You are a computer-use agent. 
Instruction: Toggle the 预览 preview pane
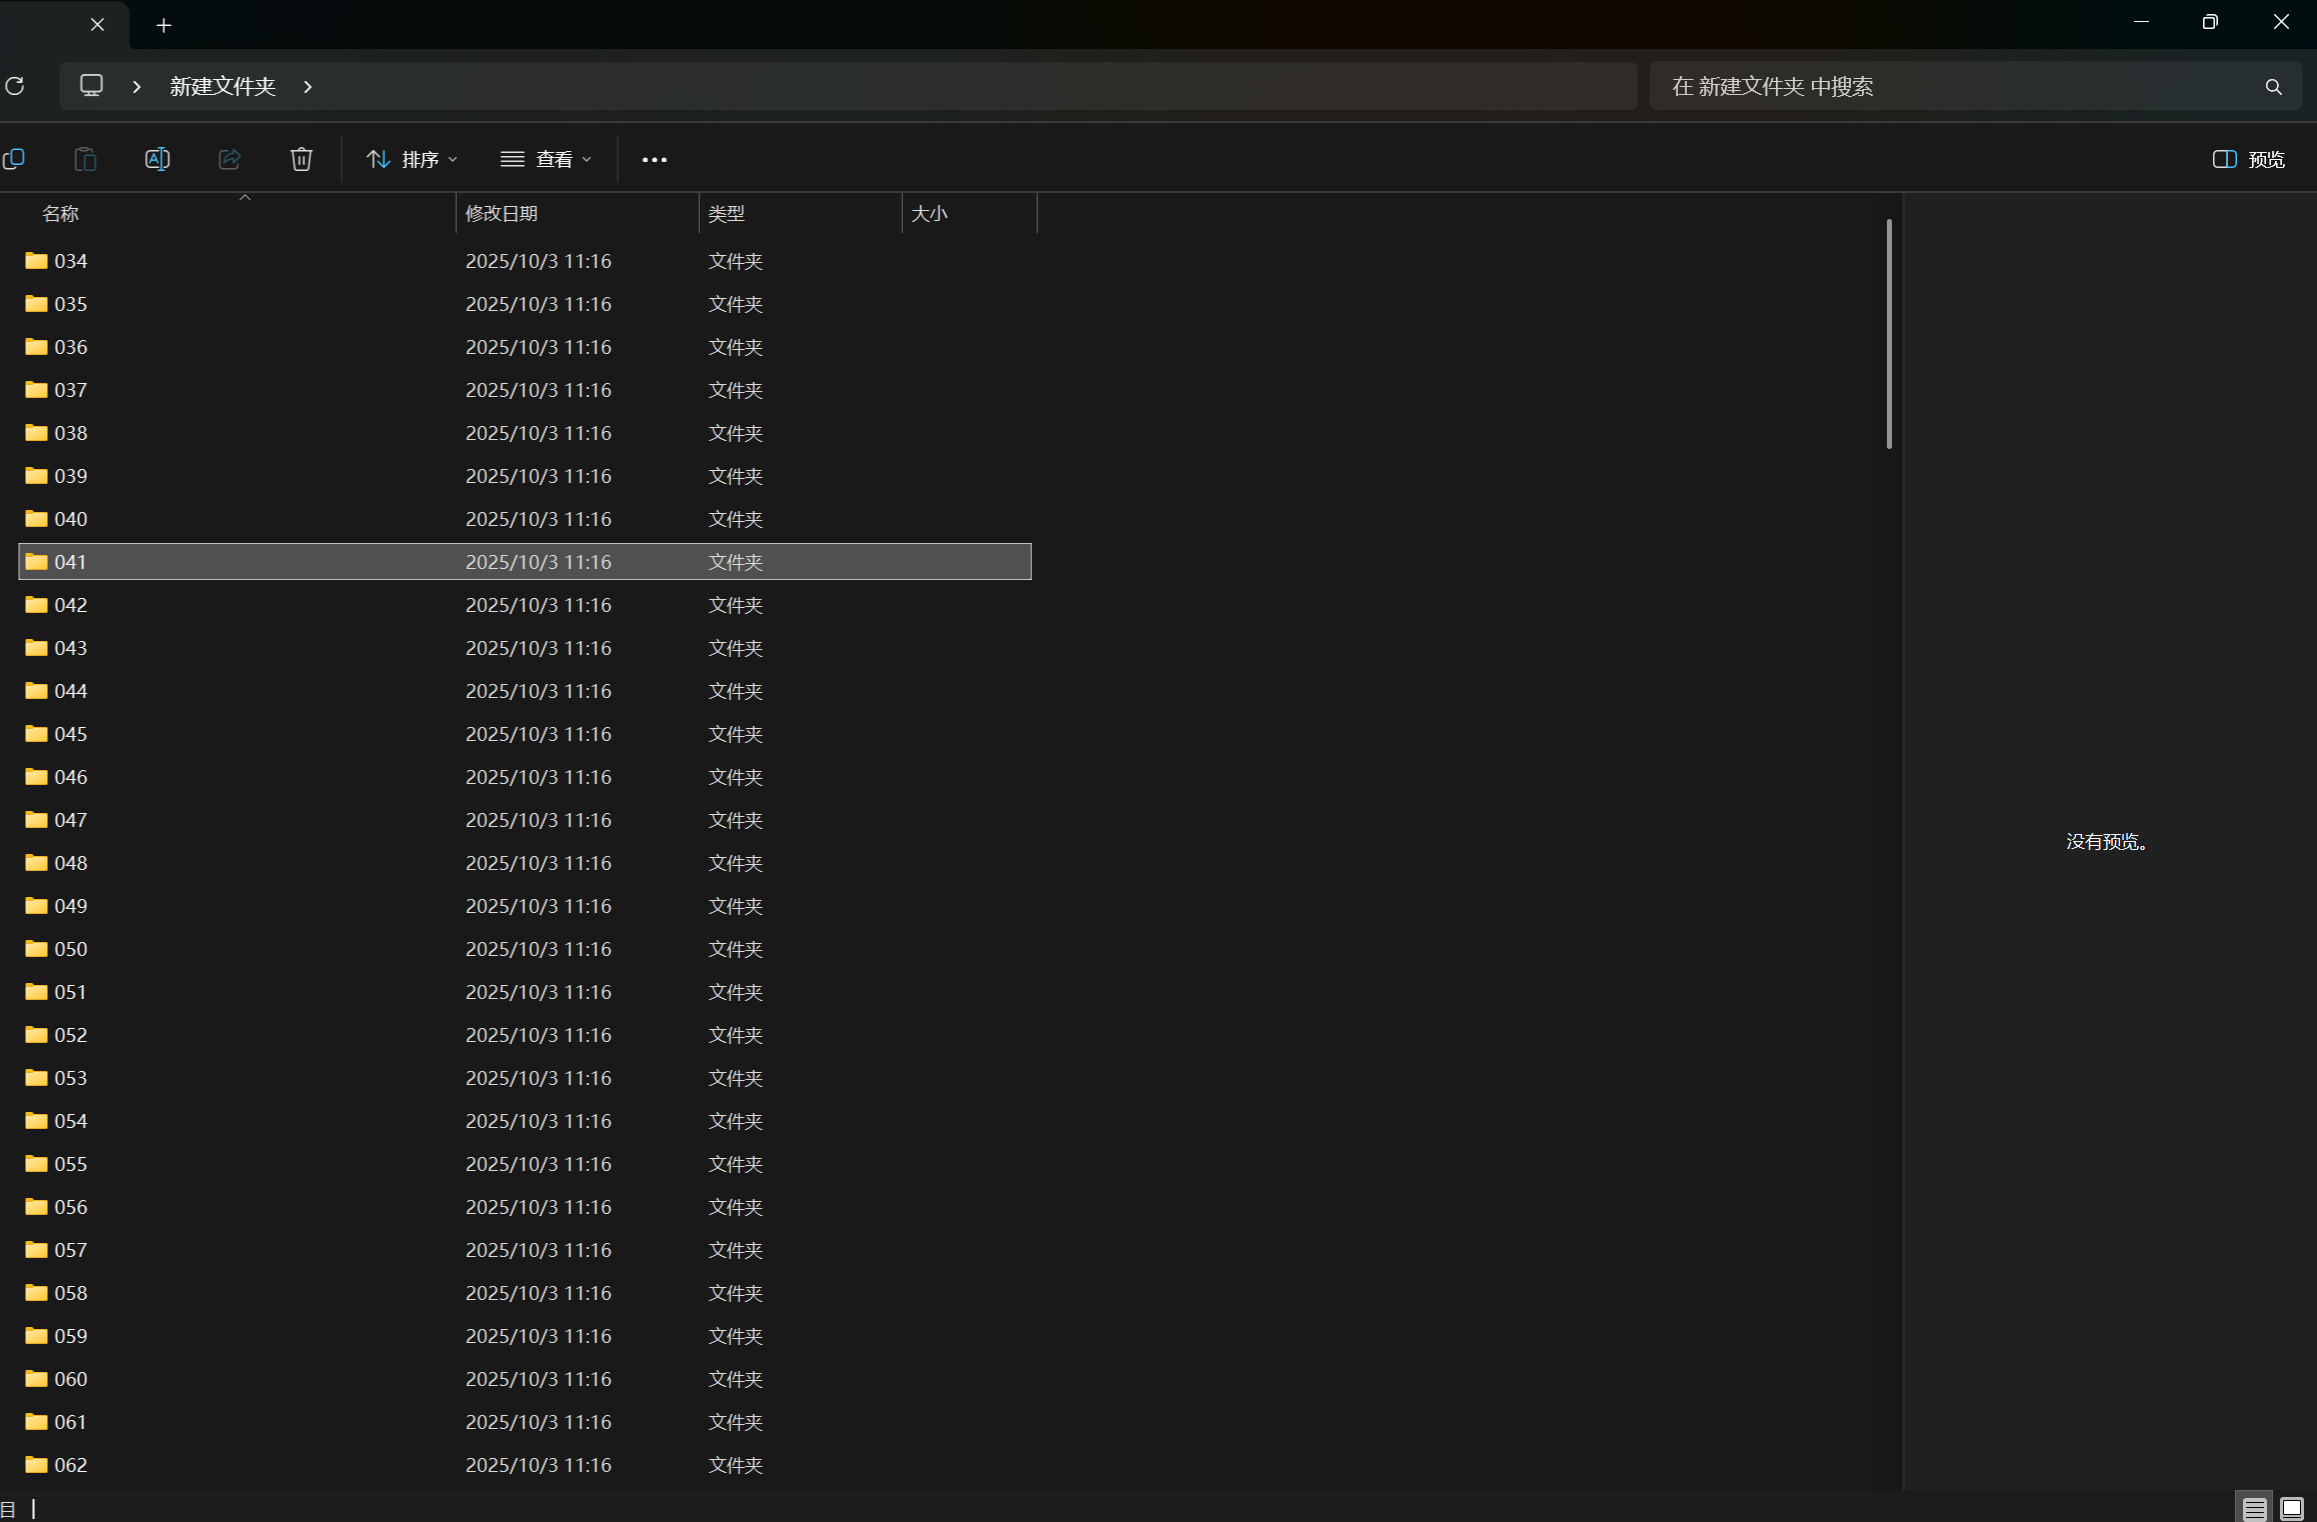pos(2248,159)
